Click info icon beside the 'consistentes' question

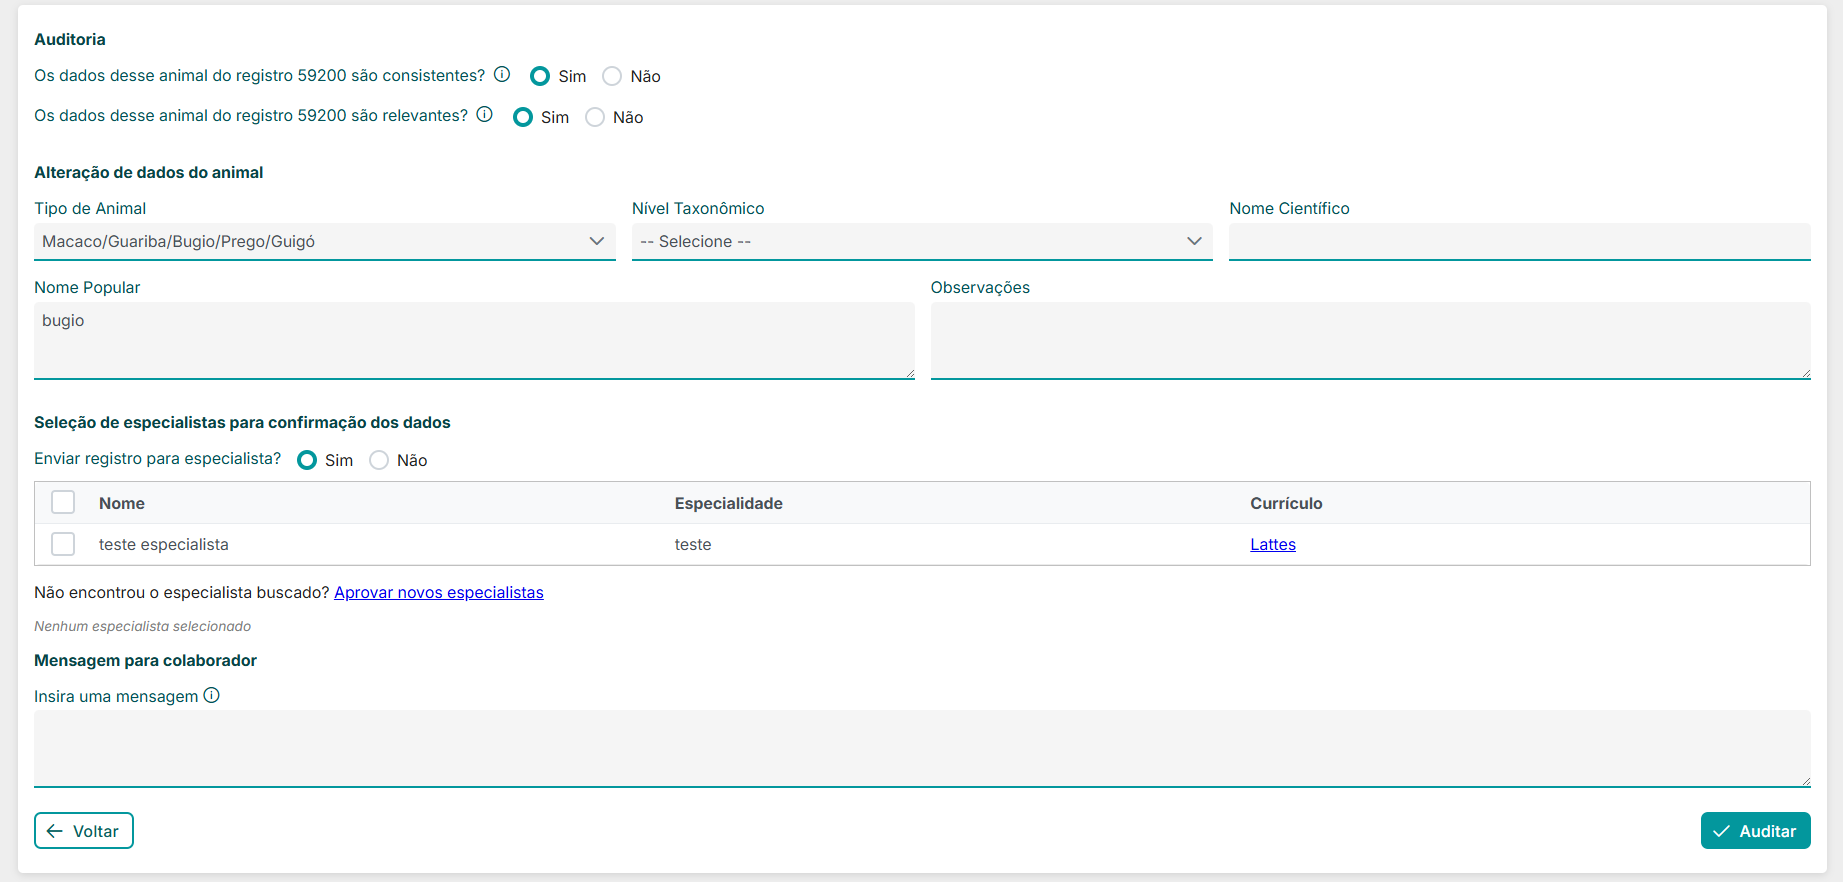point(502,75)
